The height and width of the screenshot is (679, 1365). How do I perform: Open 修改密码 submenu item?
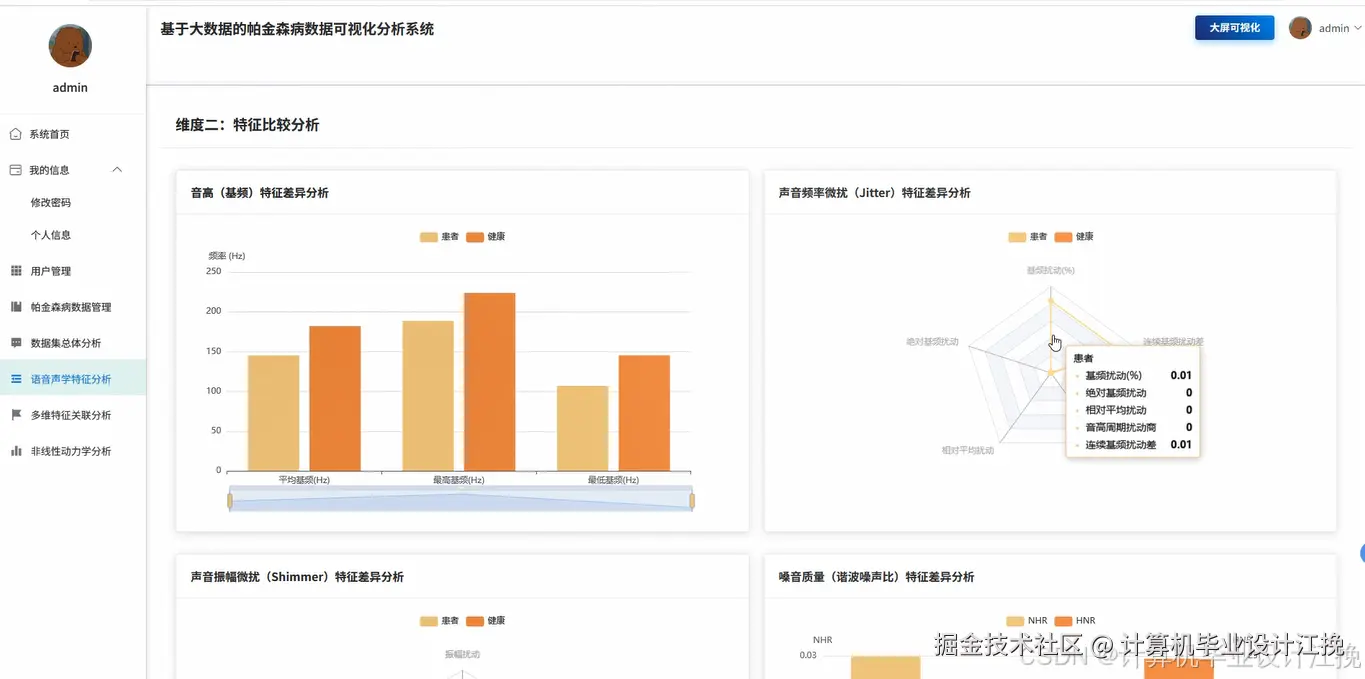pyautogui.click(x=73, y=202)
